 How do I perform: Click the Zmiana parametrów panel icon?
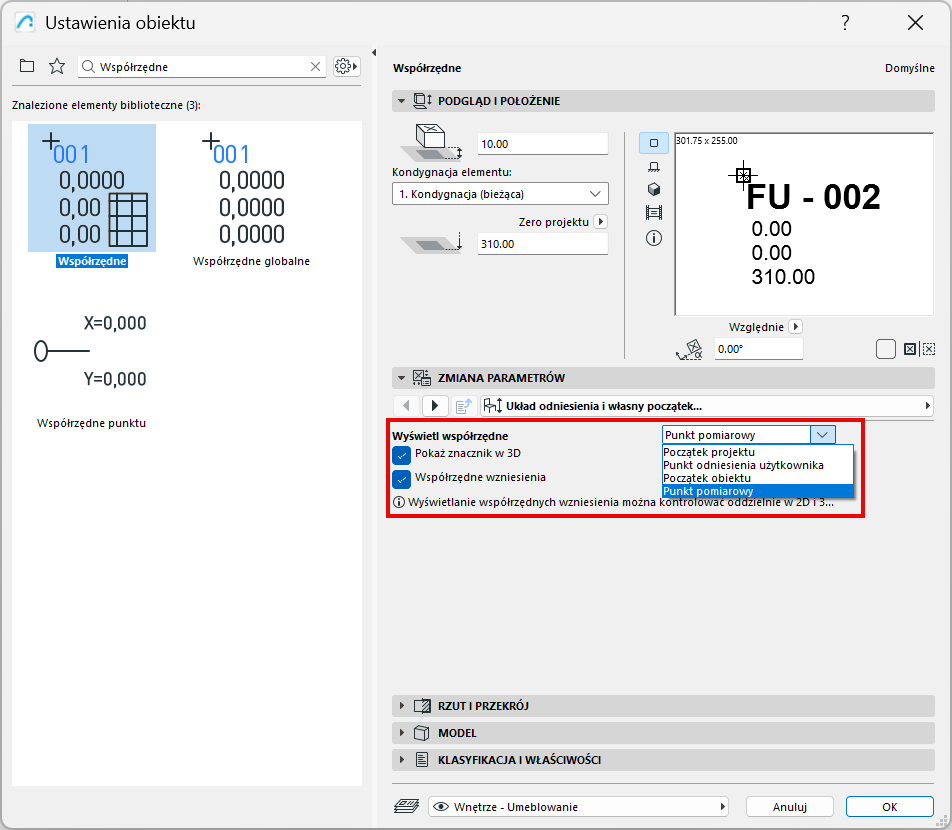(x=422, y=378)
